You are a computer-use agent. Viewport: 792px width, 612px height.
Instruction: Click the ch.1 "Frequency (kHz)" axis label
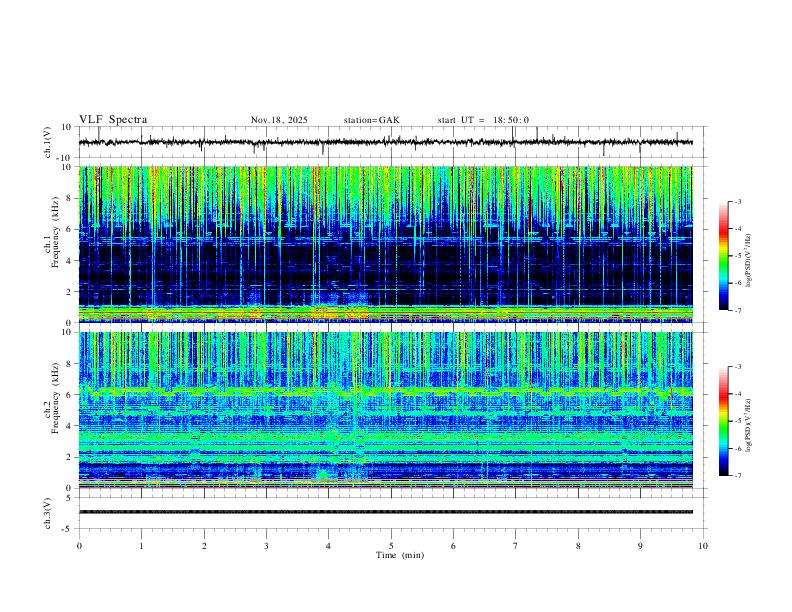(55, 233)
